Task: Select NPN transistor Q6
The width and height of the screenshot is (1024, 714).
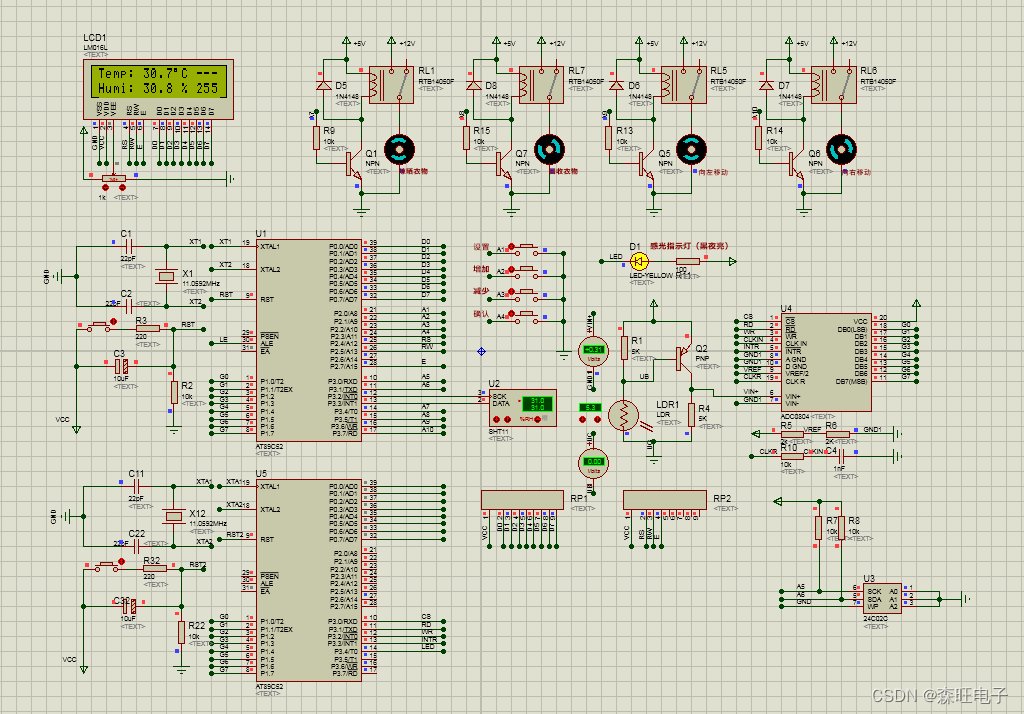Action: 797,165
